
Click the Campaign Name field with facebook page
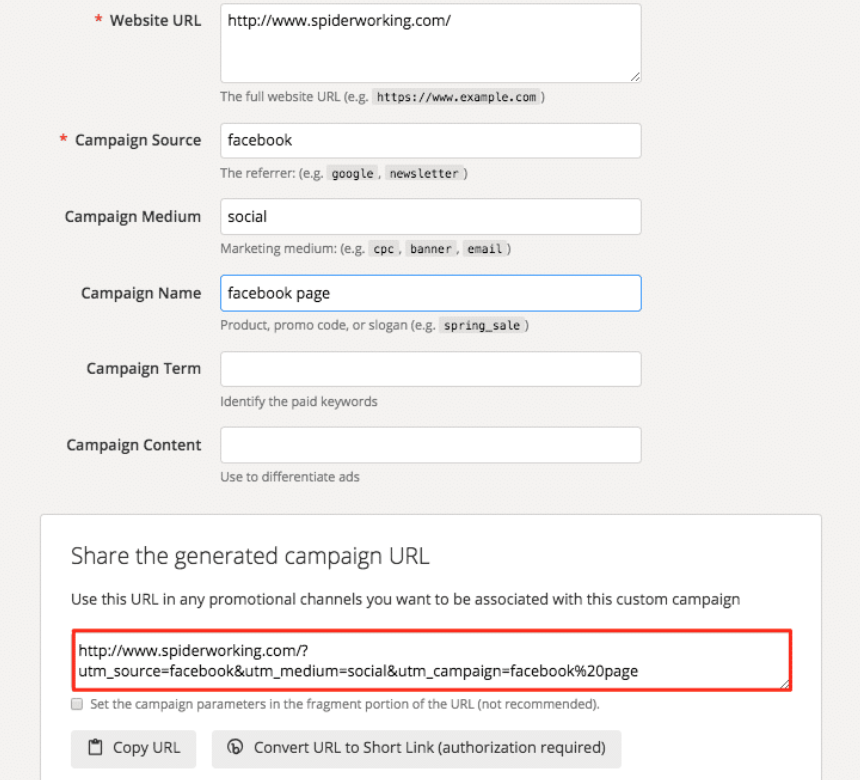coord(430,293)
